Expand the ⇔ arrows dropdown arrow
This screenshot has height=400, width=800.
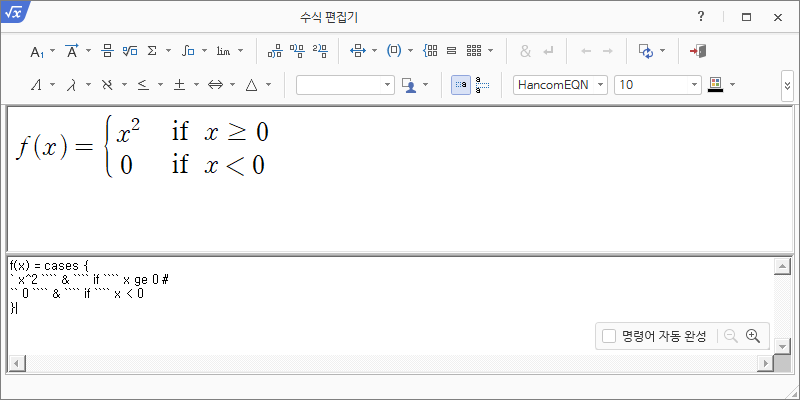click(232, 85)
